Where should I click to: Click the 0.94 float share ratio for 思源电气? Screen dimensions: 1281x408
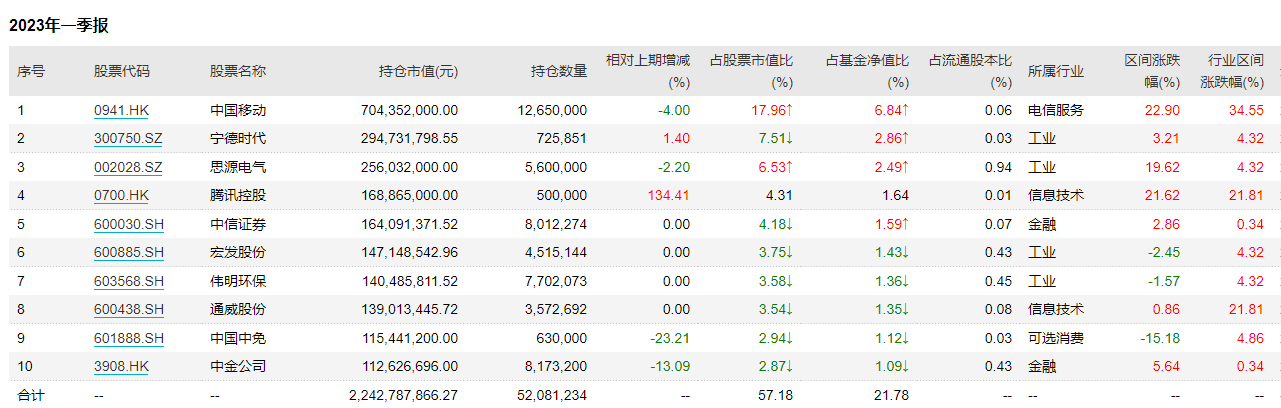point(998,167)
